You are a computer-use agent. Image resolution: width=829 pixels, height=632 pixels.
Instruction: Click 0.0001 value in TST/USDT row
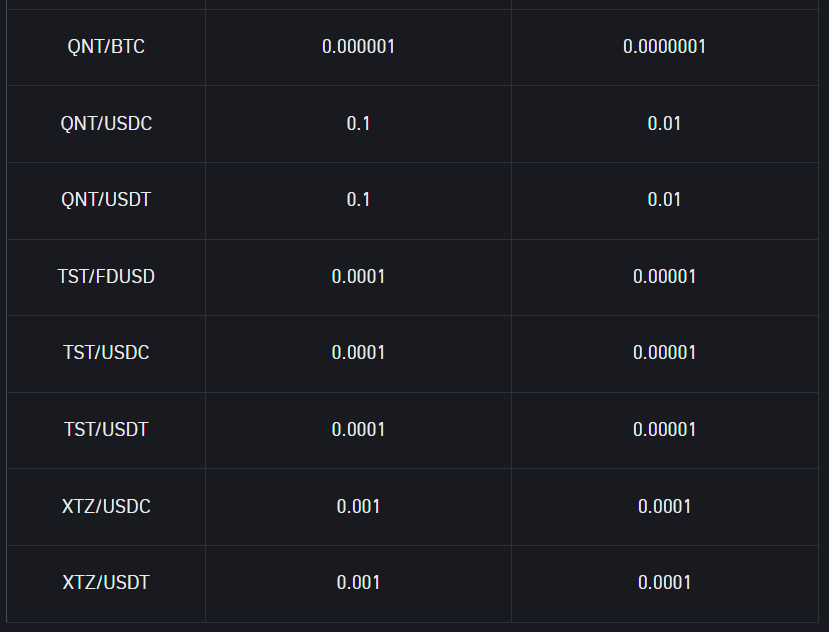(x=358, y=429)
